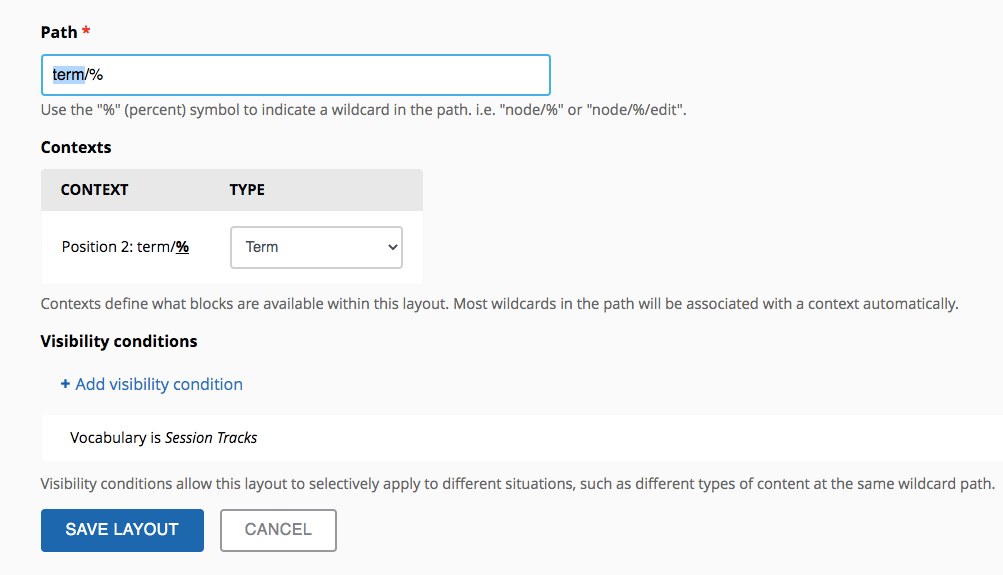Click the Position 2: term/% context label
1003x575 pixels.
pyautogui.click(x=125, y=247)
